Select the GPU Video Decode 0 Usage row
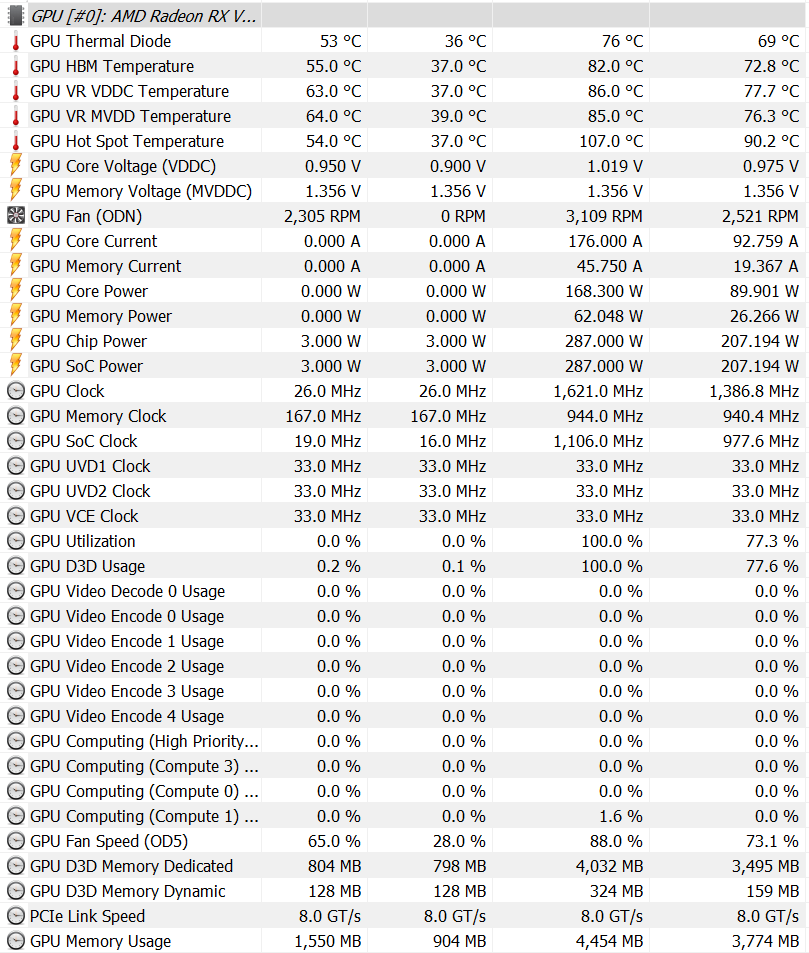Screen dimensions: 809x953 click(x=404, y=591)
